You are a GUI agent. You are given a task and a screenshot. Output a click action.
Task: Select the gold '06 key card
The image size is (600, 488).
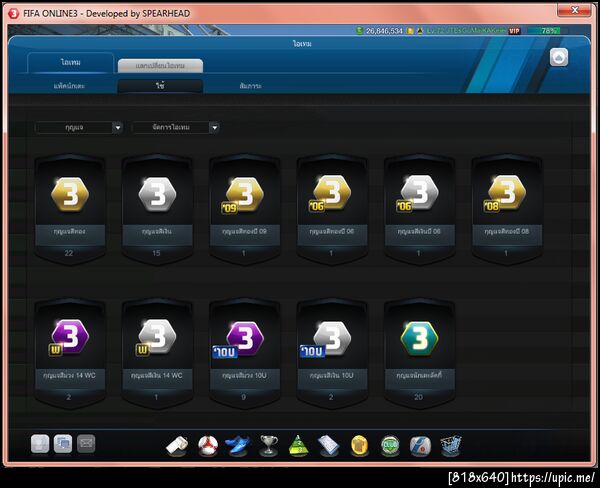332,209
